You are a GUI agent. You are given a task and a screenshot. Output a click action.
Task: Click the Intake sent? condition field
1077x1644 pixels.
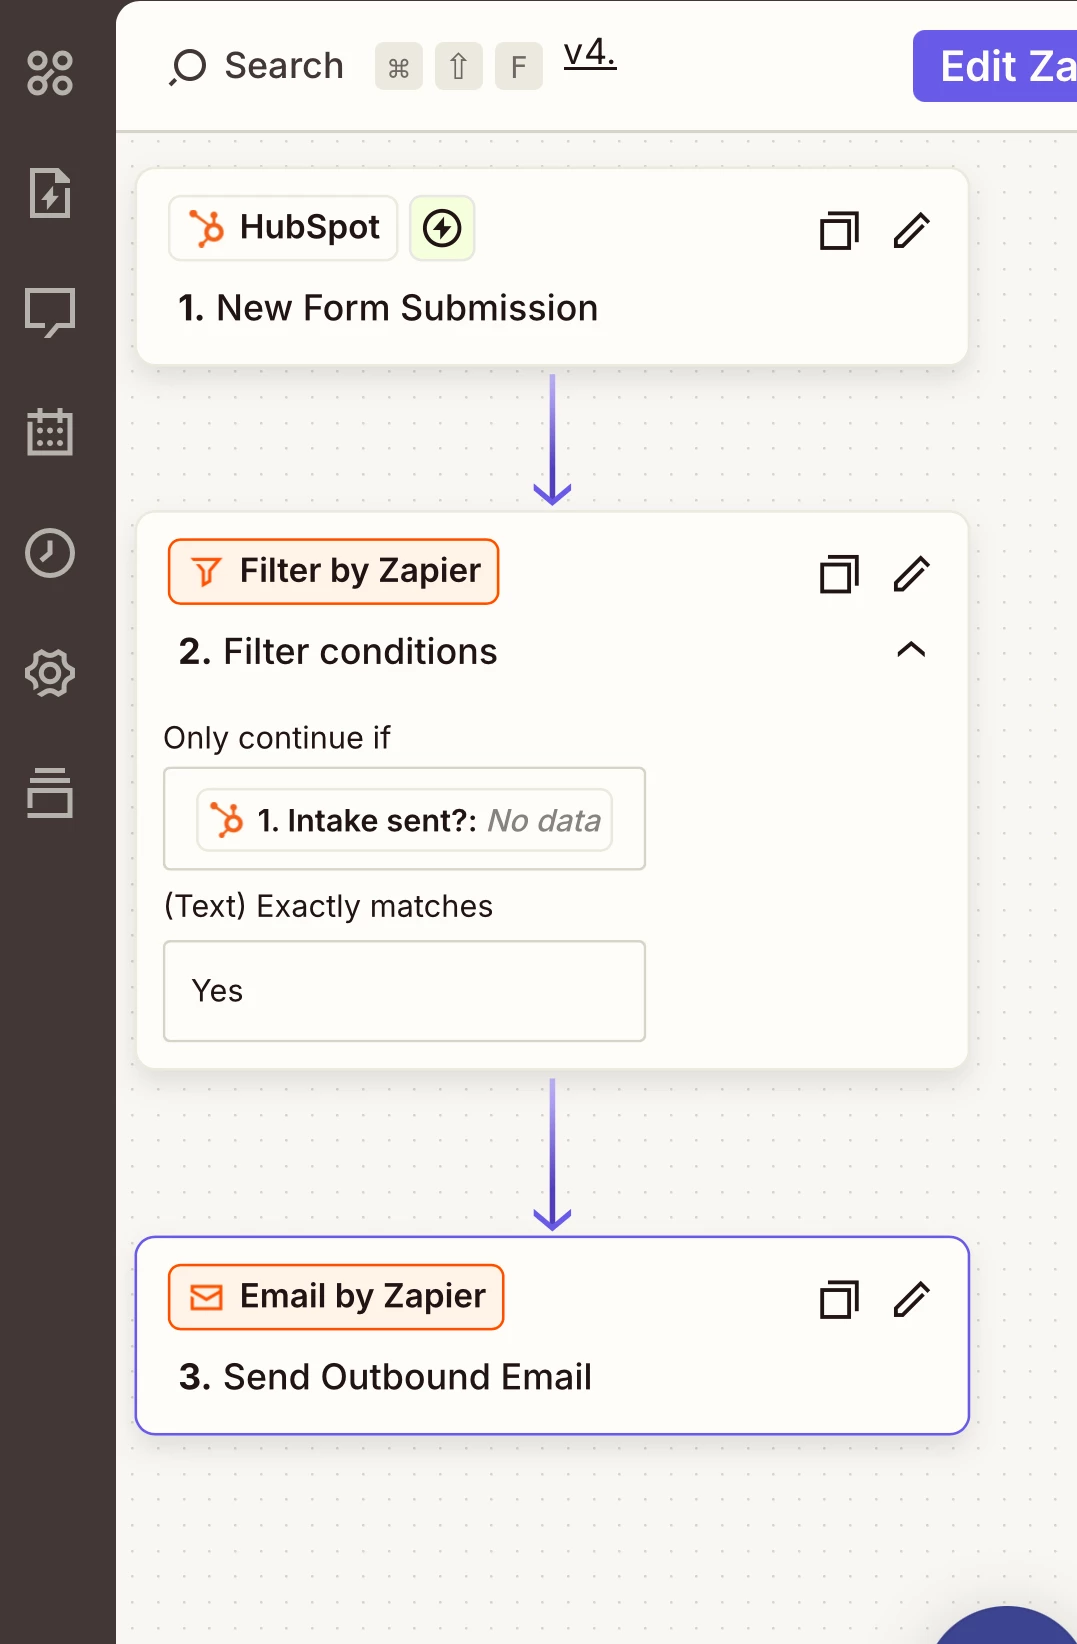pos(404,819)
